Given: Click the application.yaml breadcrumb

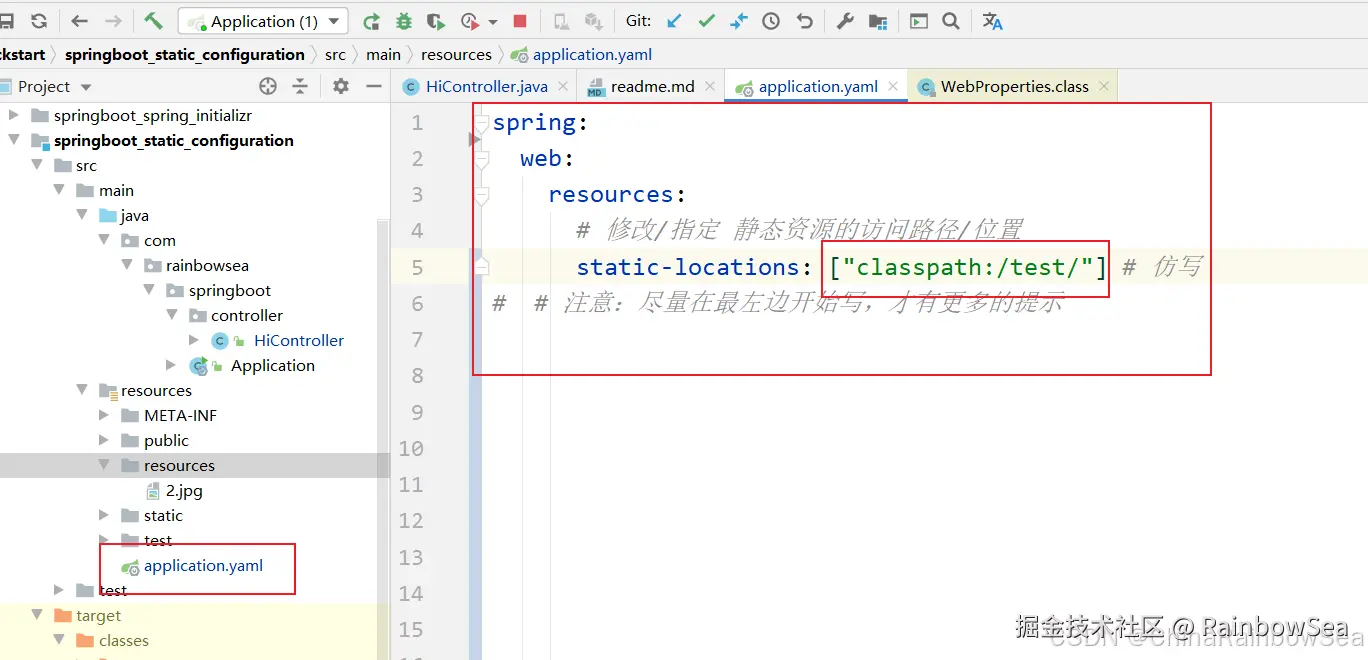Looking at the screenshot, I should (581, 54).
